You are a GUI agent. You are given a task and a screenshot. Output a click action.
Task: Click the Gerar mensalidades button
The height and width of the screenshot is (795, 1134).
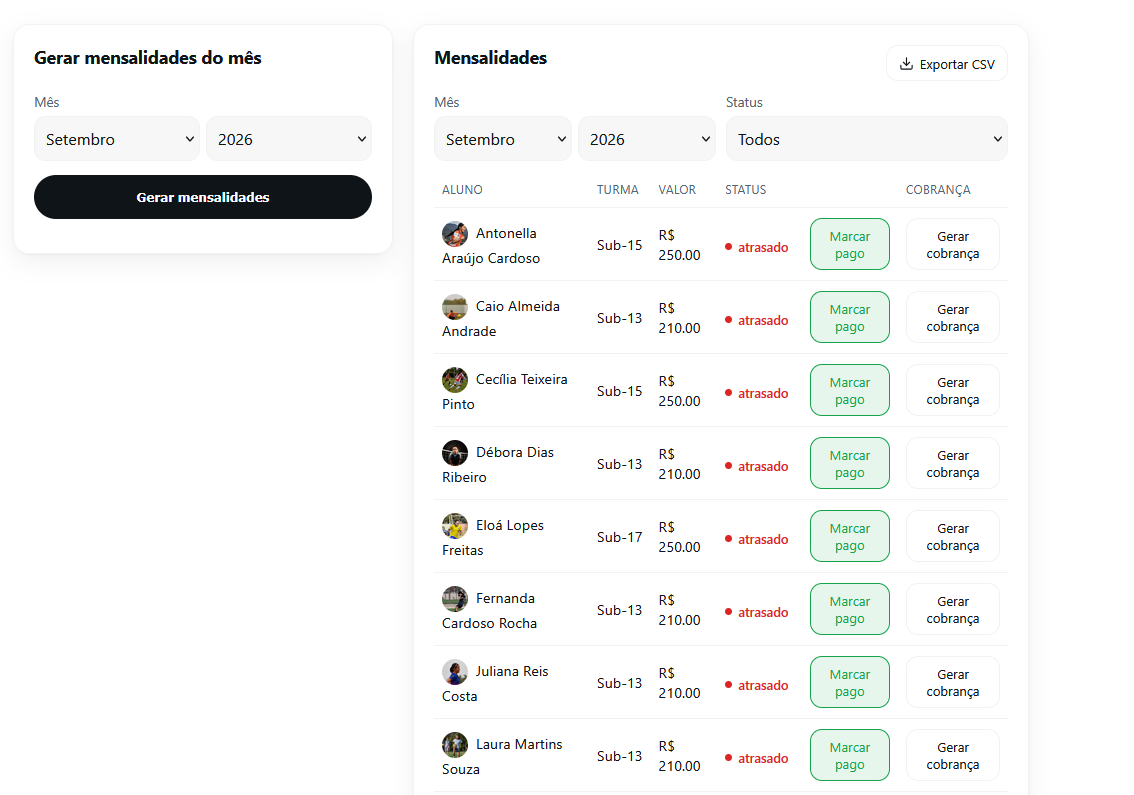click(x=202, y=197)
